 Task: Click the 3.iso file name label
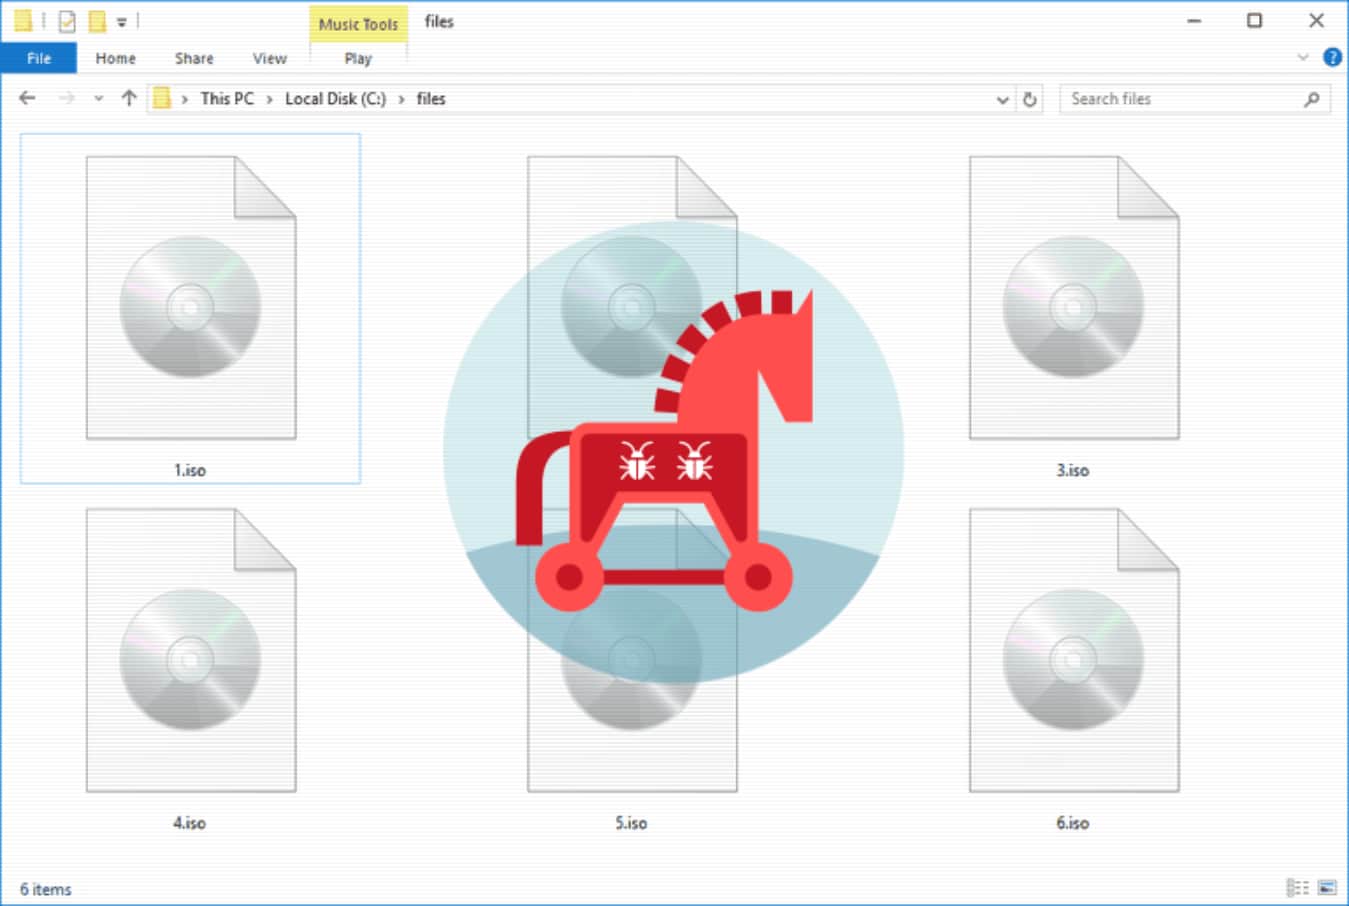point(1073,470)
